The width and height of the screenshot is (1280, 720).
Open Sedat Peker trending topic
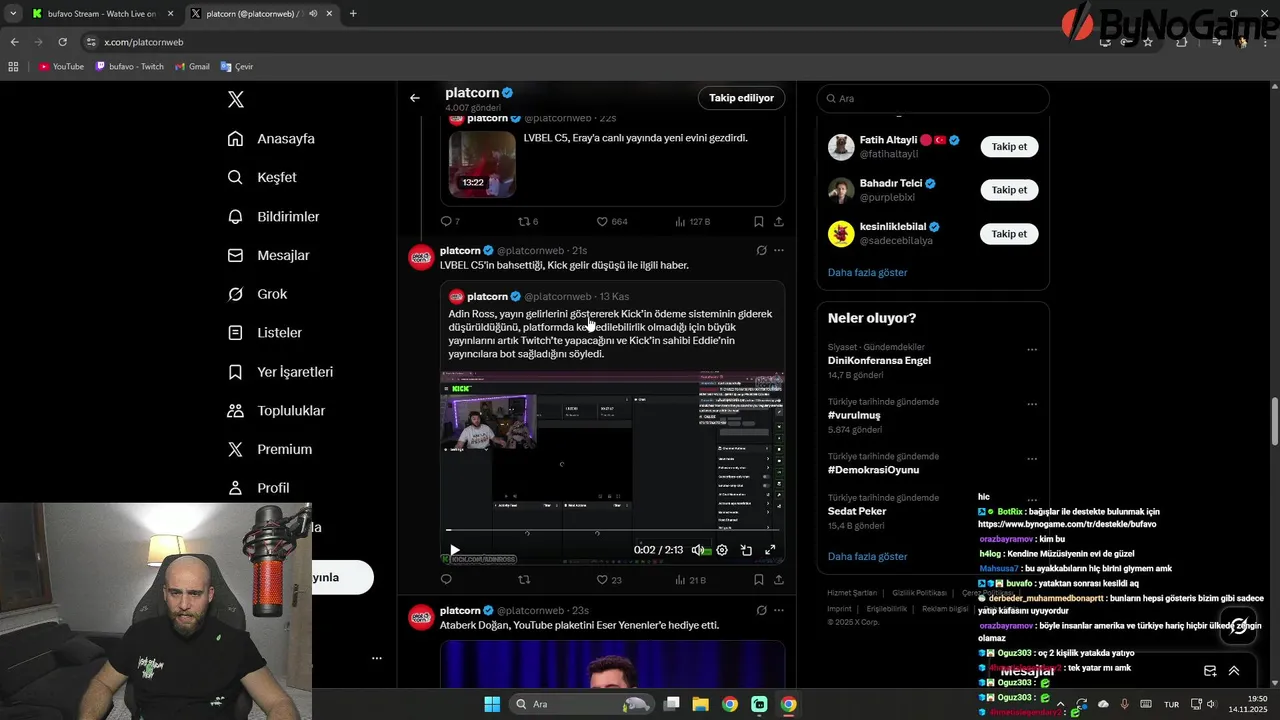(x=857, y=511)
